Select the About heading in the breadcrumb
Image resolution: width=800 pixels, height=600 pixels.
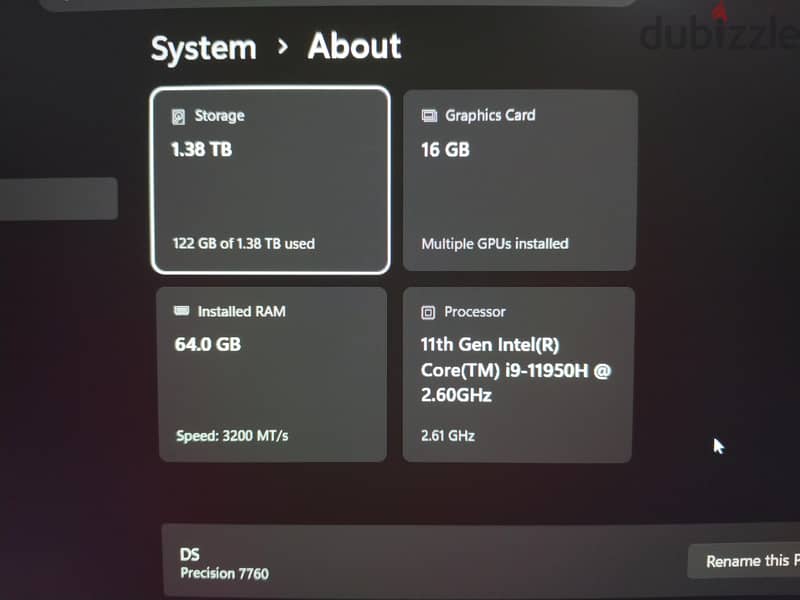coord(354,46)
